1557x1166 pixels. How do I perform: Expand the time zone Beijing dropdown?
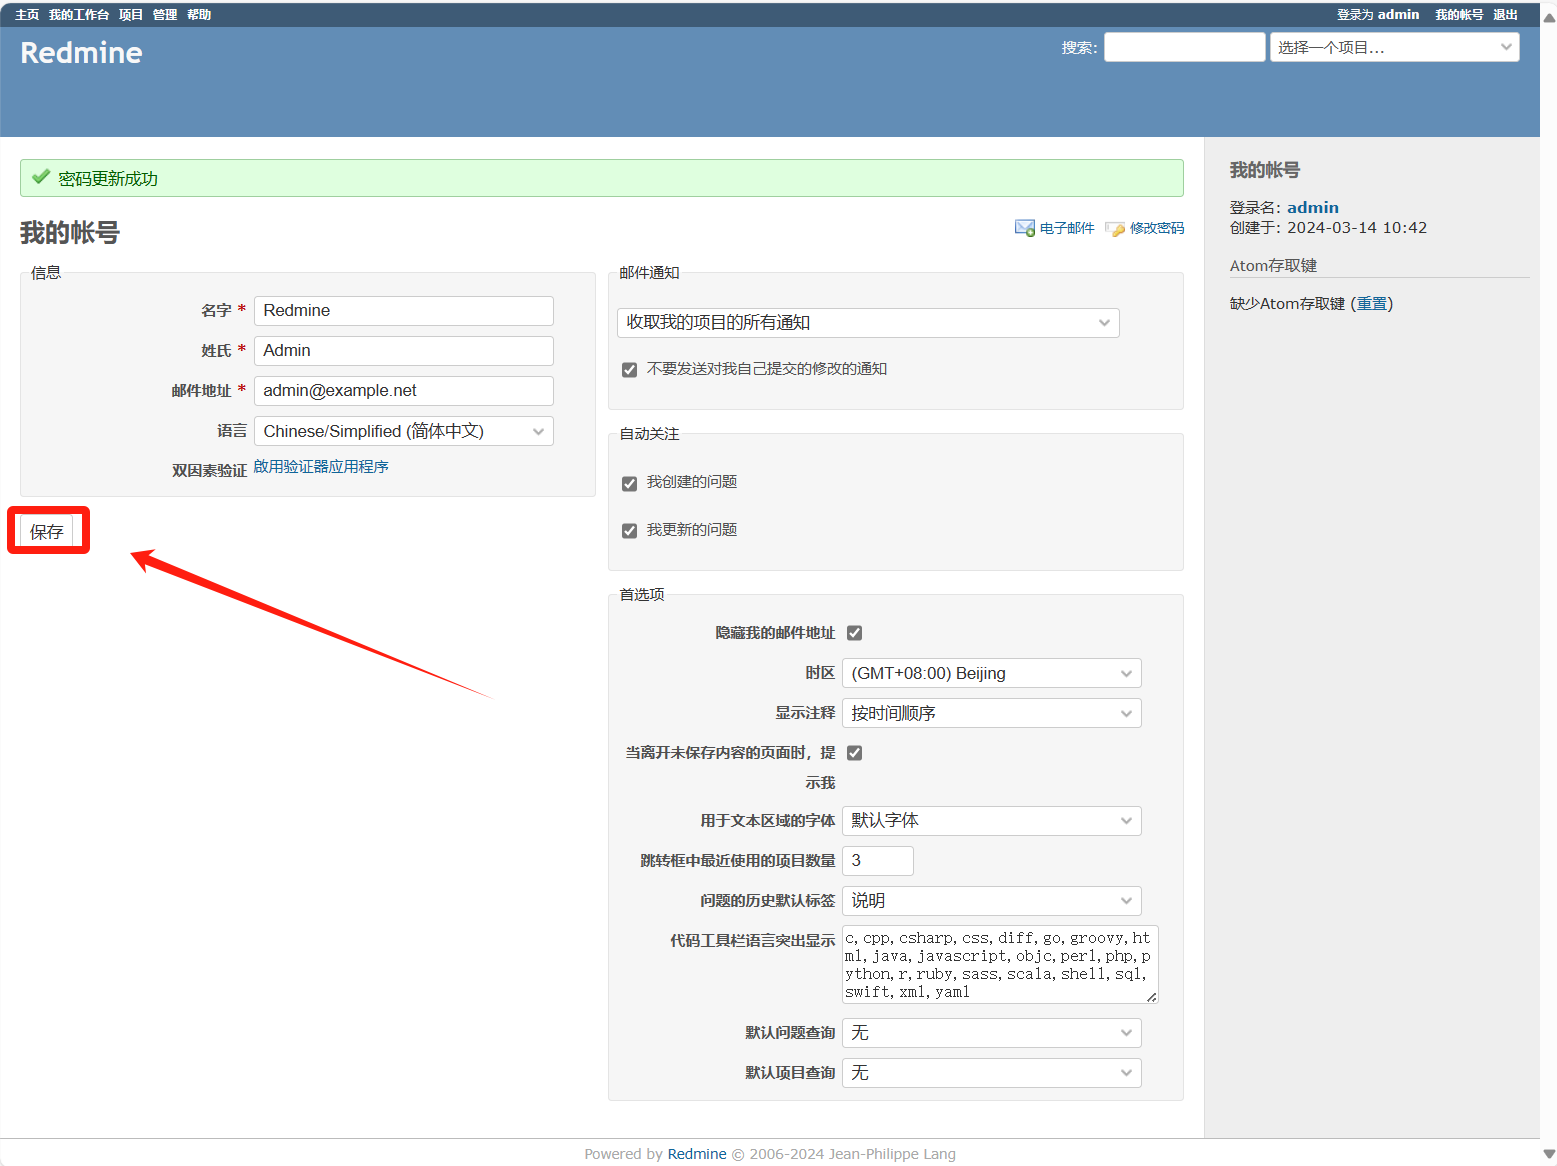pos(991,673)
